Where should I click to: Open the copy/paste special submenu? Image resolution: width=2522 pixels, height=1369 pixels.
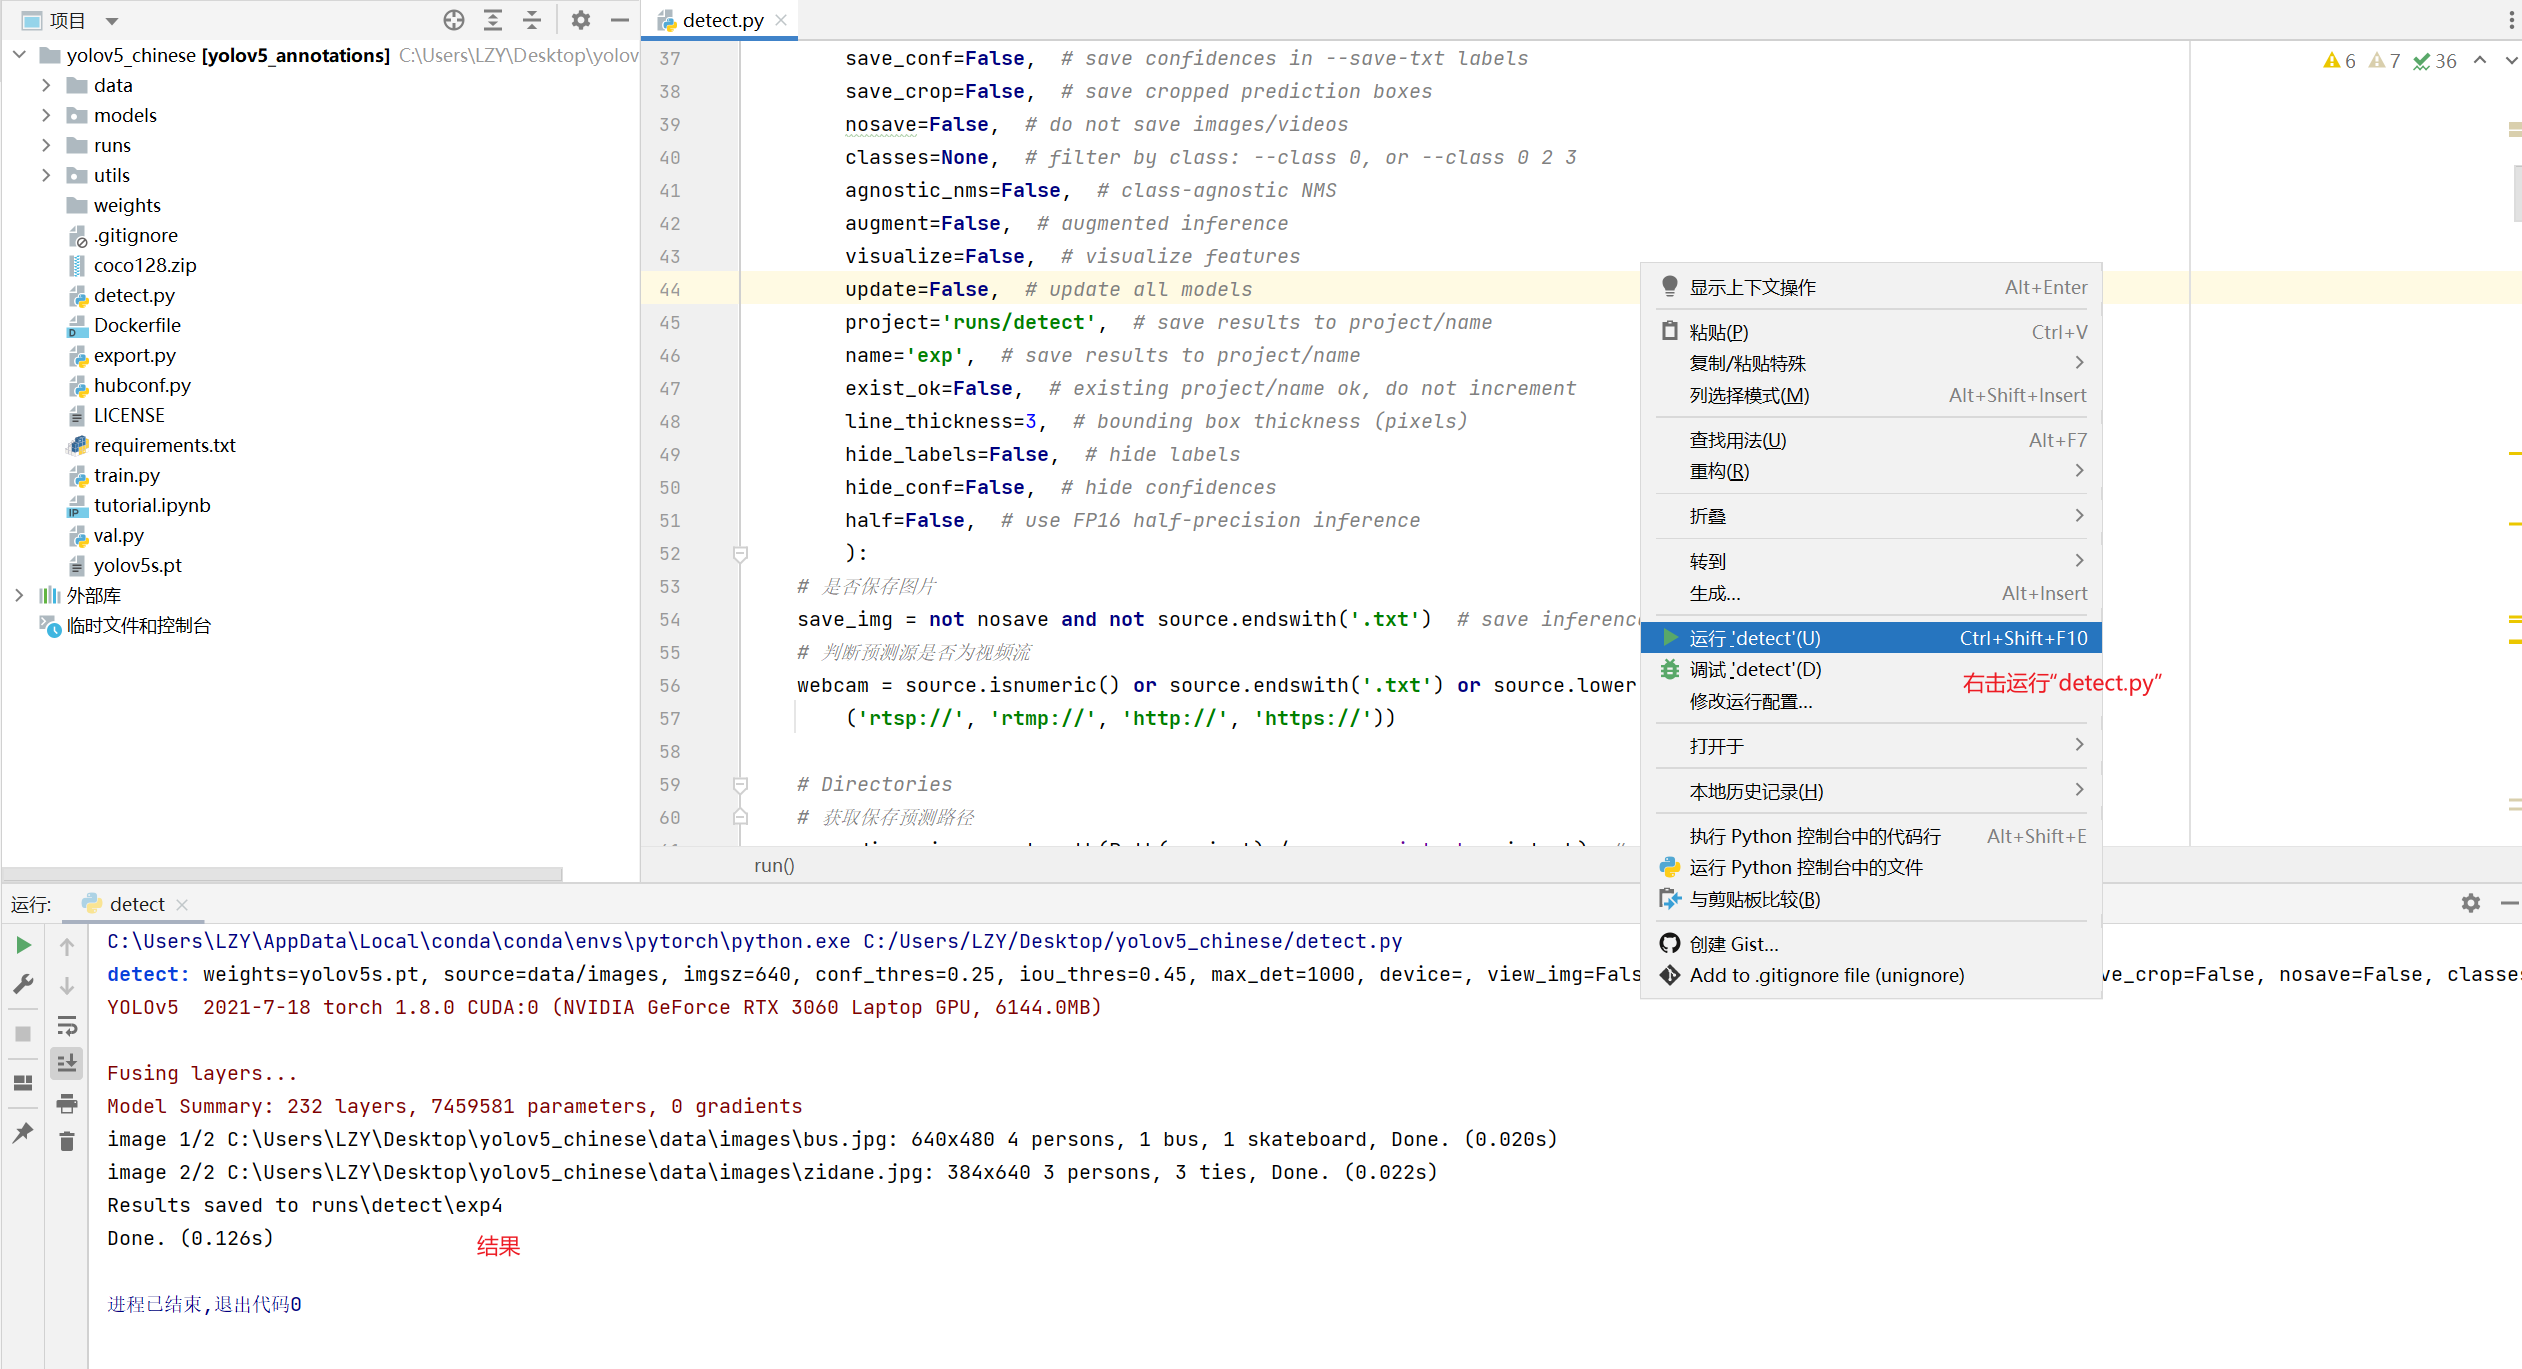1871,363
